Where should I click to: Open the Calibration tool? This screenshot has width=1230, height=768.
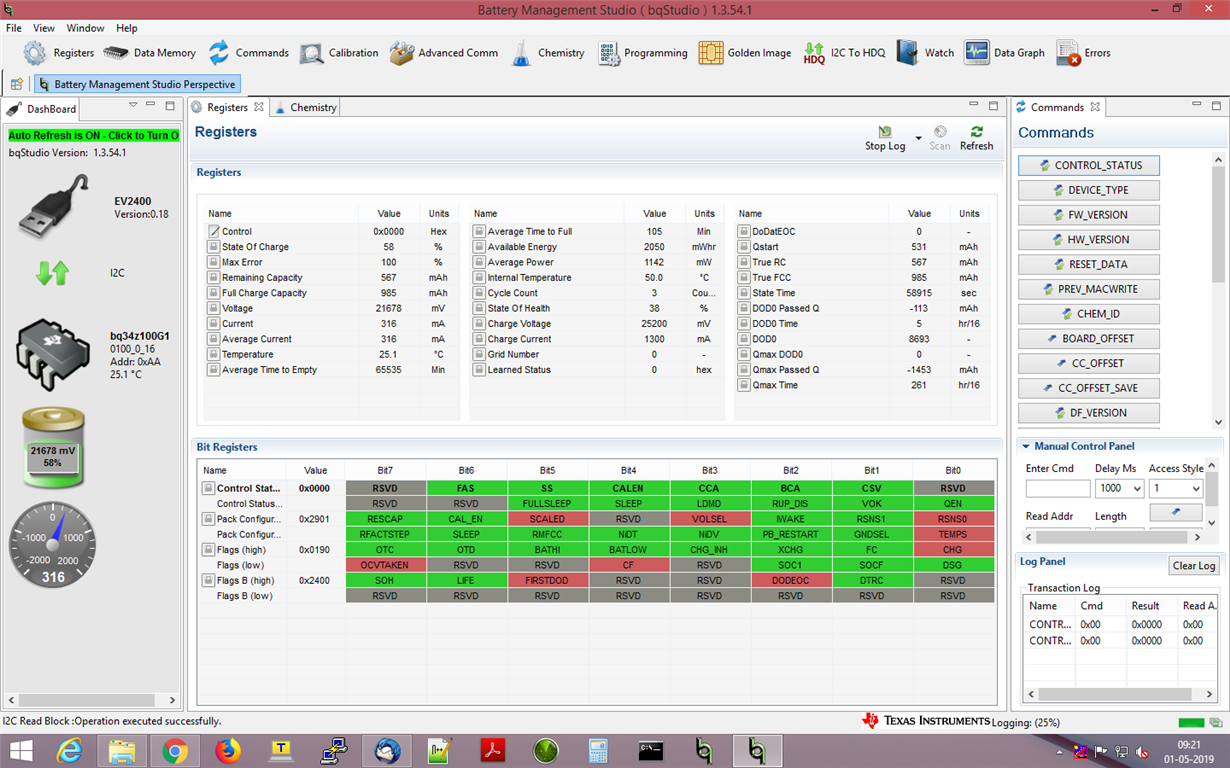click(339, 53)
